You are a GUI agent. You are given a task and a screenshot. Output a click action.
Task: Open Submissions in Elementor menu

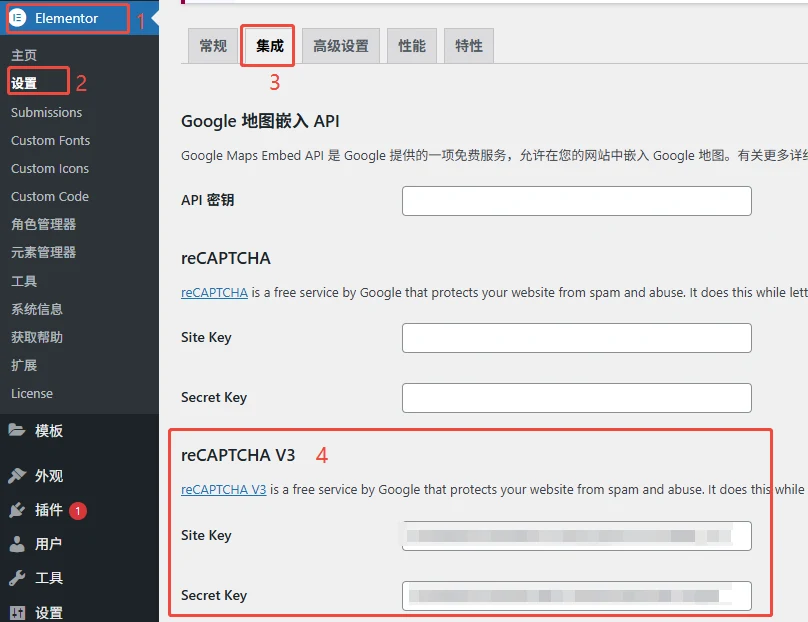pos(46,112)
